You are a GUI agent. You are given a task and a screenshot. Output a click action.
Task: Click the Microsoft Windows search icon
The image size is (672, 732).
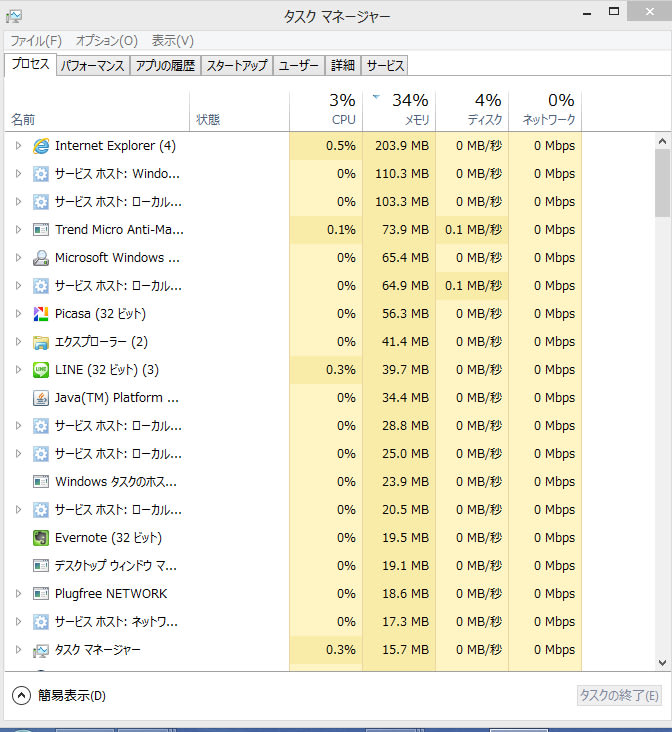(41, 258)
